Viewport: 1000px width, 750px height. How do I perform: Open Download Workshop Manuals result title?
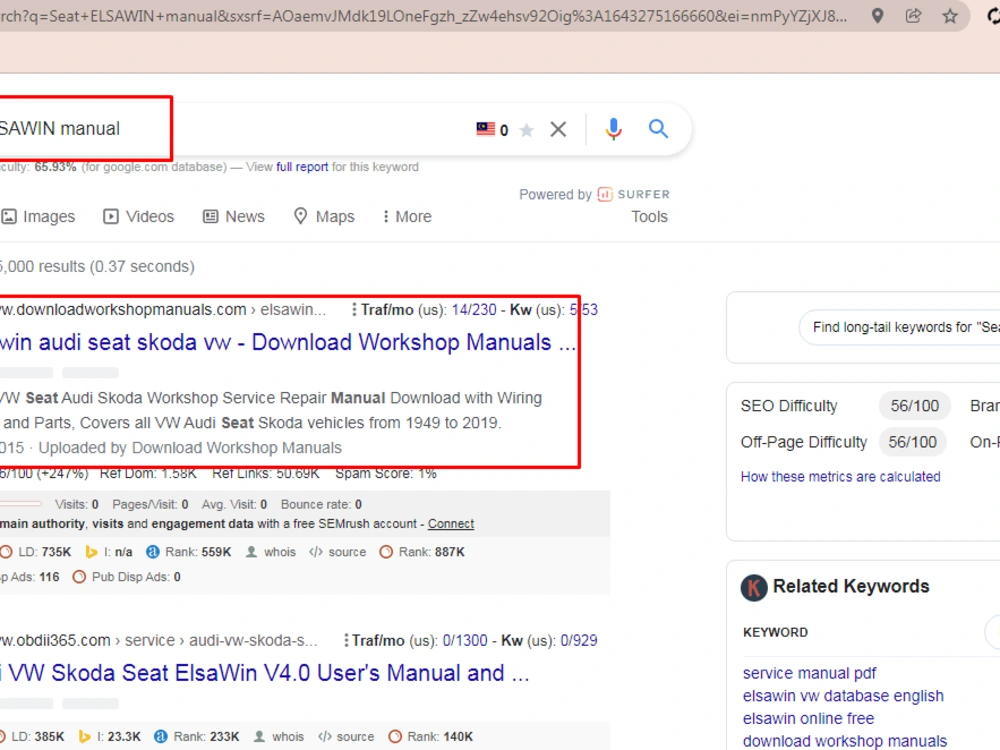tap(288, 342)
